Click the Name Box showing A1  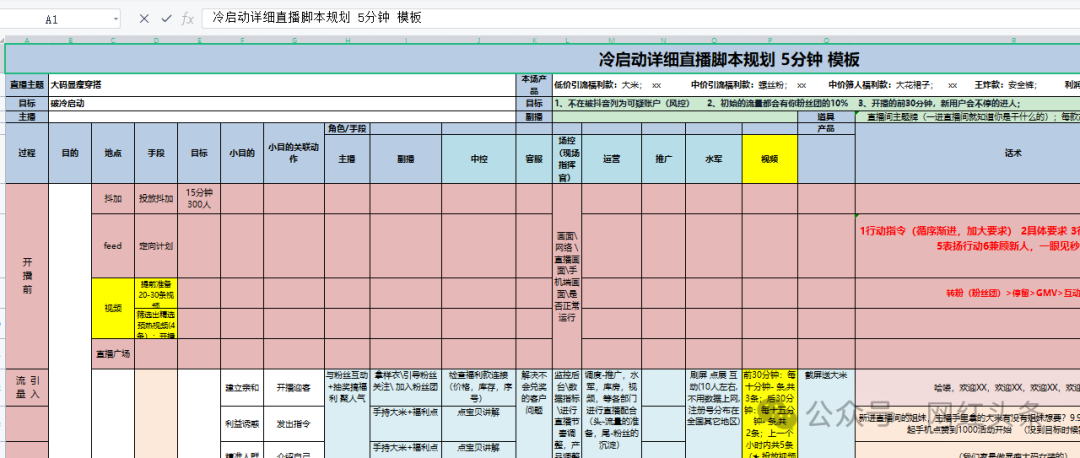click(52, 18)
